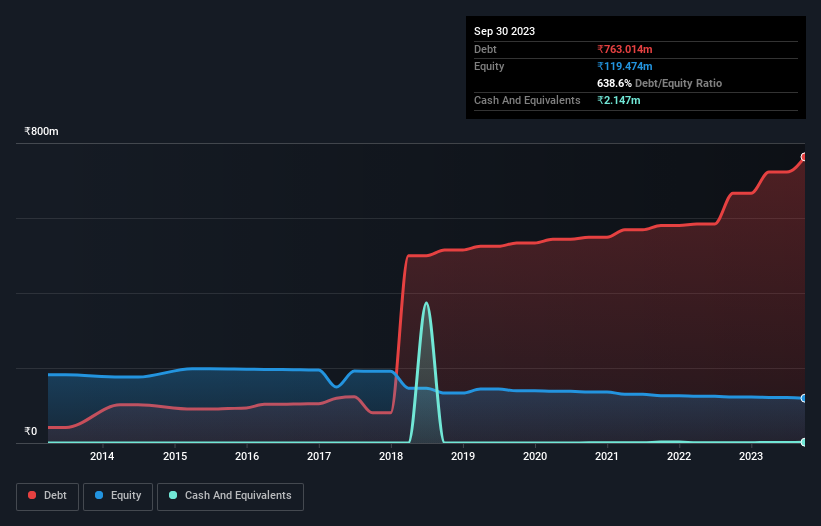The image size is (821, 526).
Task: Toggle the Equity series legend button
Action: [118, 496]
